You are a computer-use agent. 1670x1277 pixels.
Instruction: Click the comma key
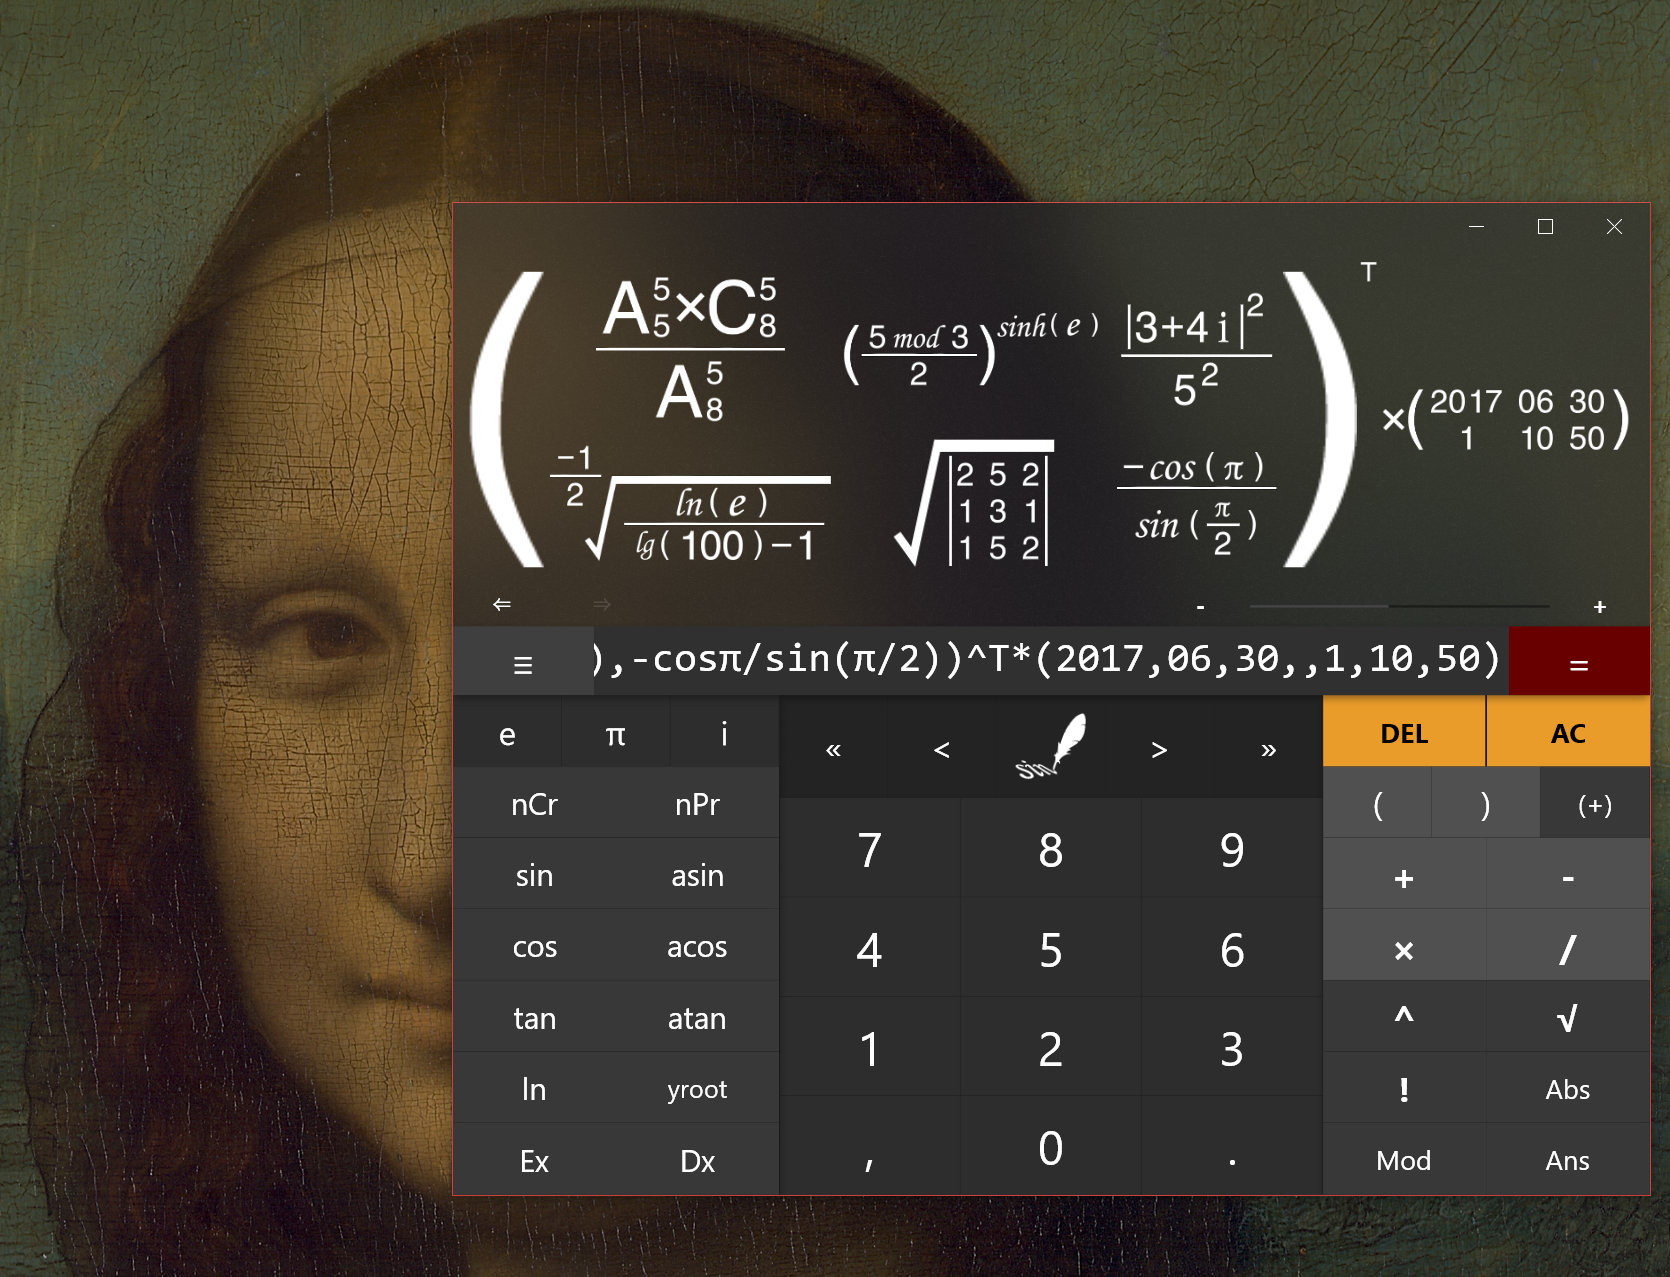pos(869,1147)
